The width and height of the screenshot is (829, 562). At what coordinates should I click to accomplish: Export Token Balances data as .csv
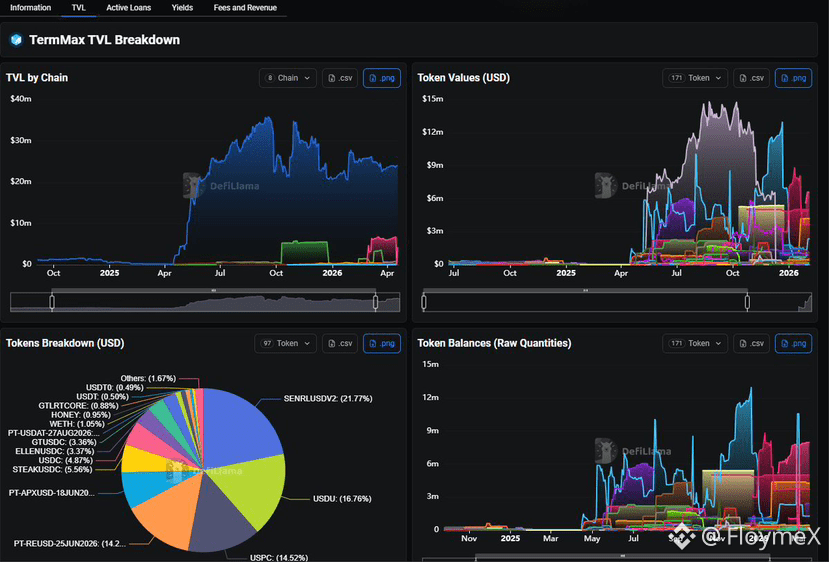751,343
